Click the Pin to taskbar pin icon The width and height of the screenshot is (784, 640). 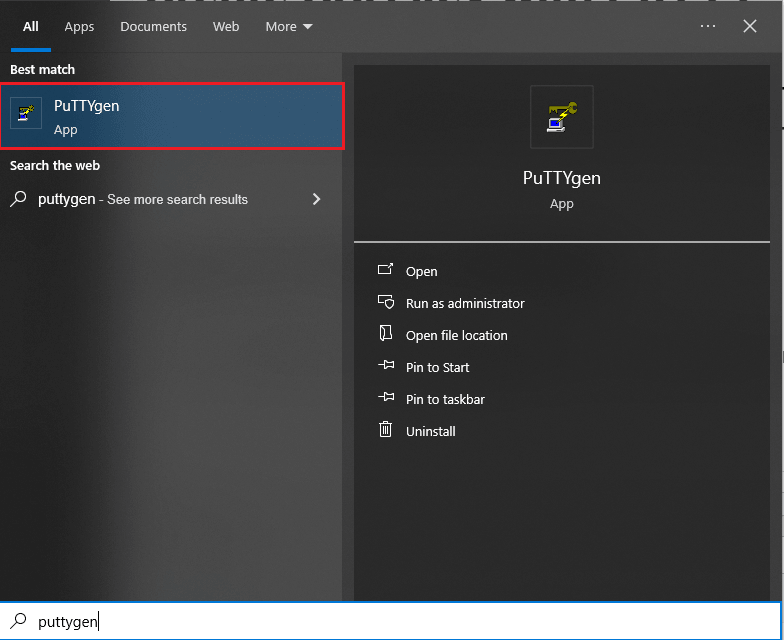point(386,397)
